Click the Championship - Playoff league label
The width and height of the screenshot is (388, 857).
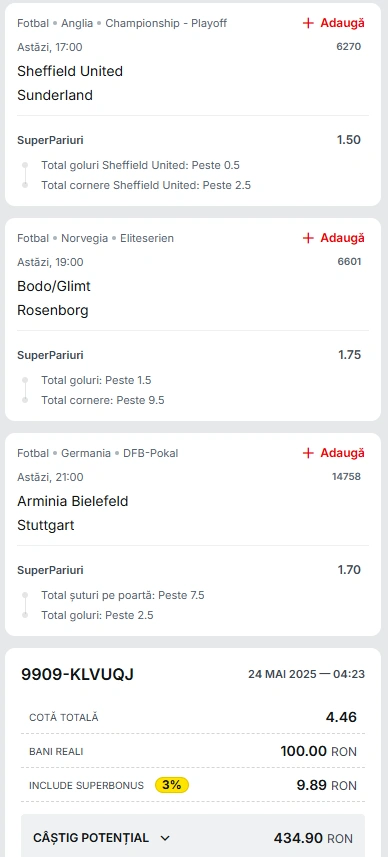[166, 23]
